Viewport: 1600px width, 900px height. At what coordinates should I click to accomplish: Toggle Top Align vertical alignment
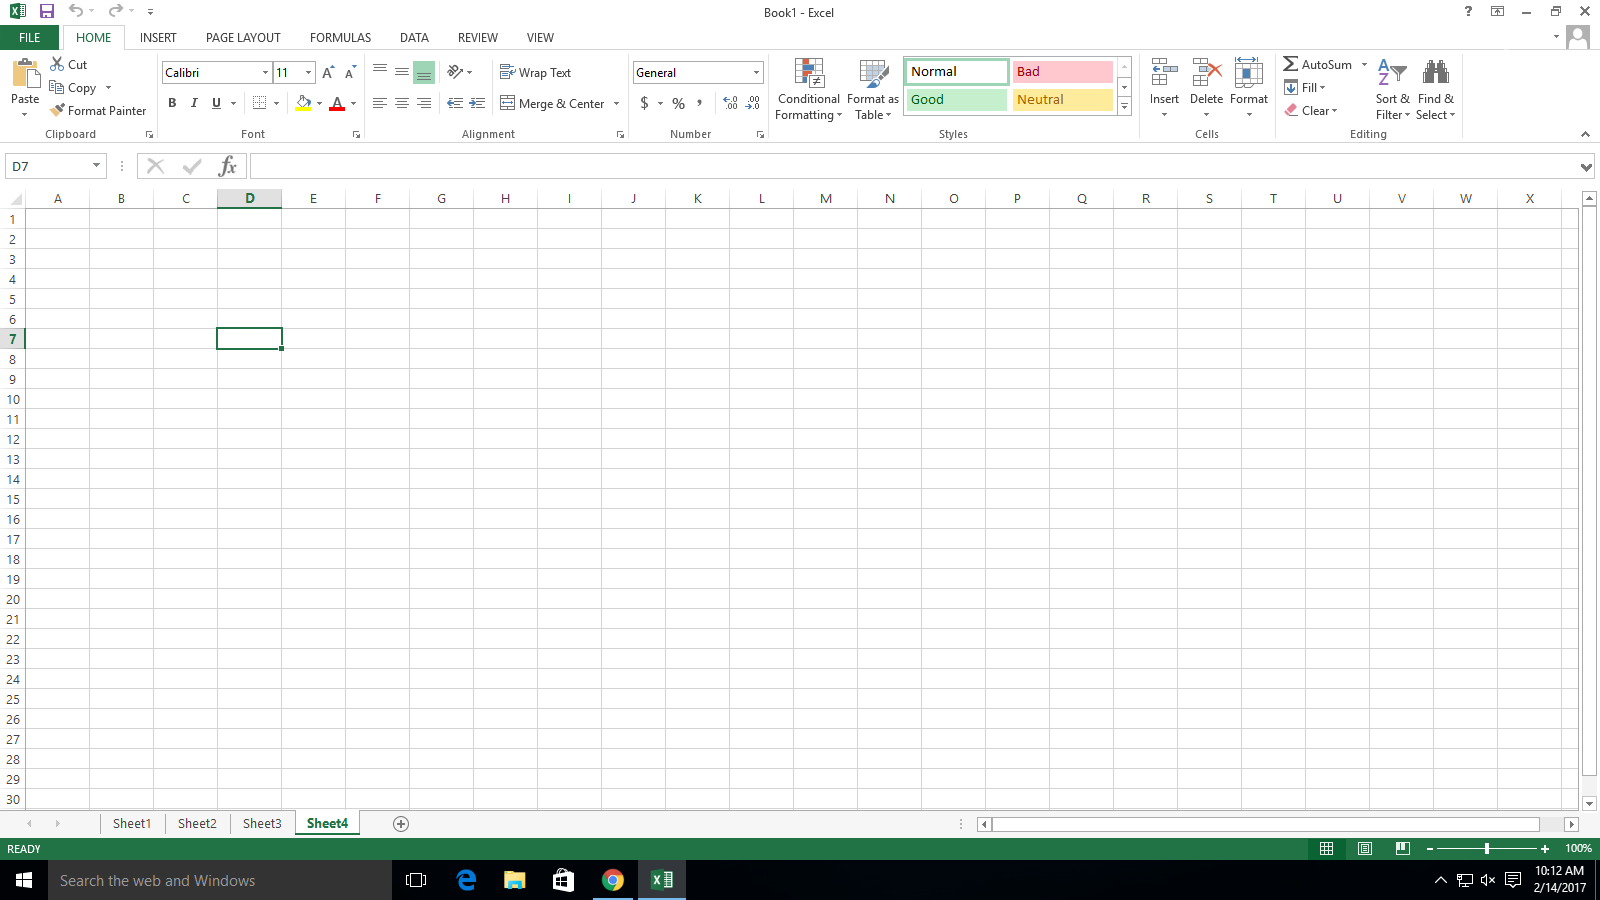380,72
